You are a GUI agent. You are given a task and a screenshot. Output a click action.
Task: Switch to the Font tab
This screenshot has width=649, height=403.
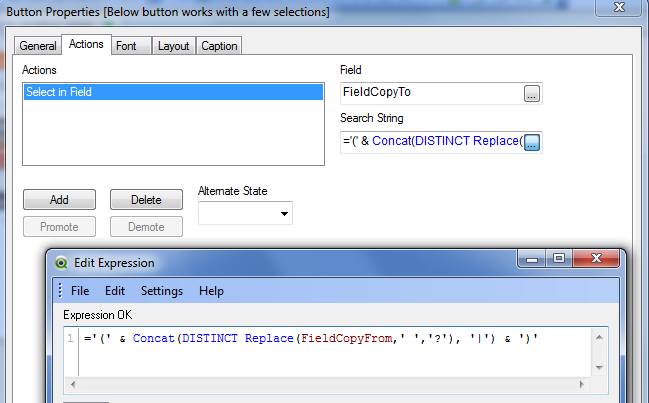tap(126, 46)
